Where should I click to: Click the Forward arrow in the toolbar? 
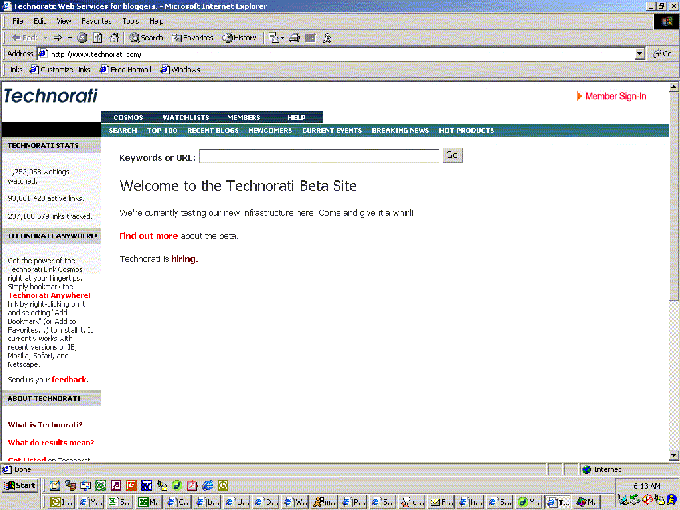58,38
